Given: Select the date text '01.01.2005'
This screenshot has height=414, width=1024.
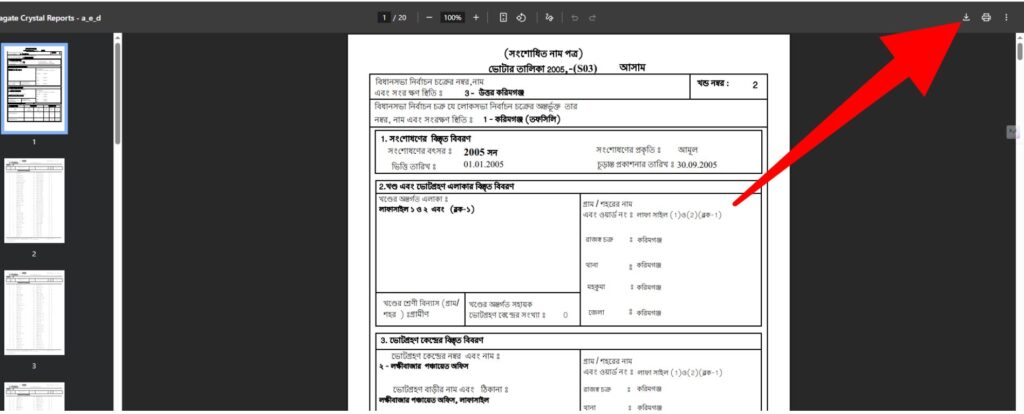Looking at the screenshot, I should pyautogui.click(x=483, y=164).
